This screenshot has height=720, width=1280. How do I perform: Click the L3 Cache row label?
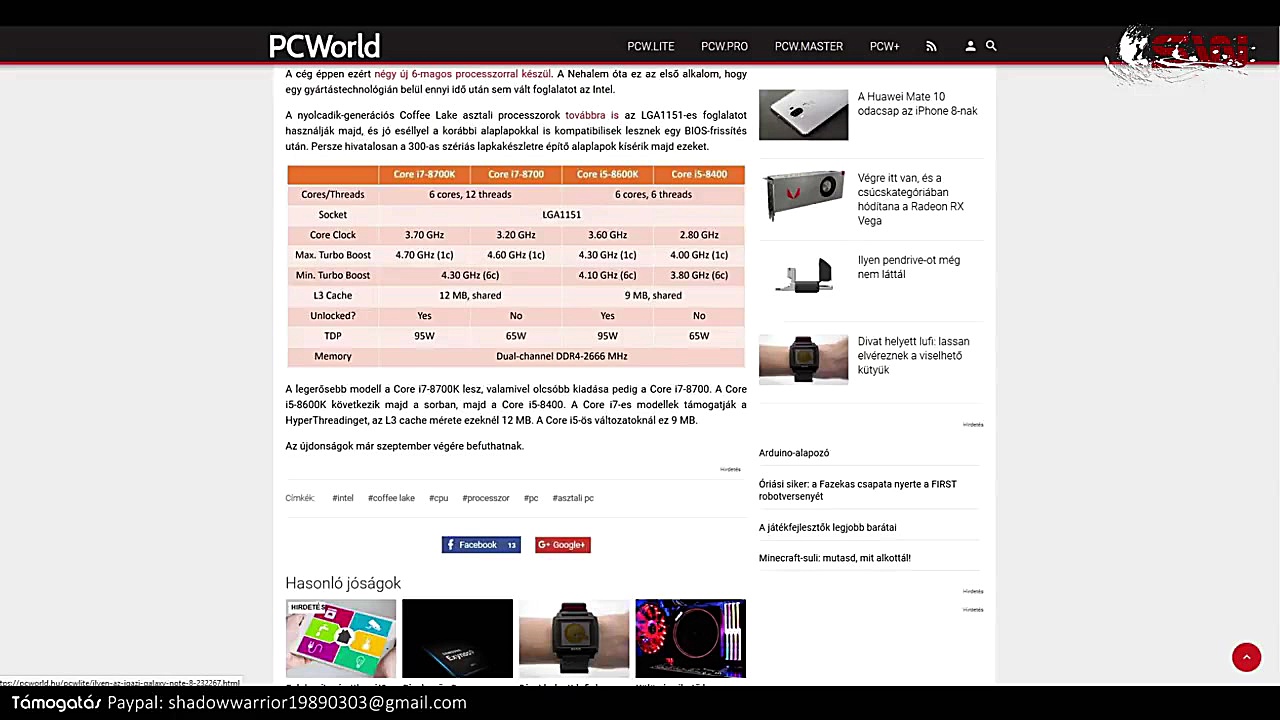(x=333, y=295)
